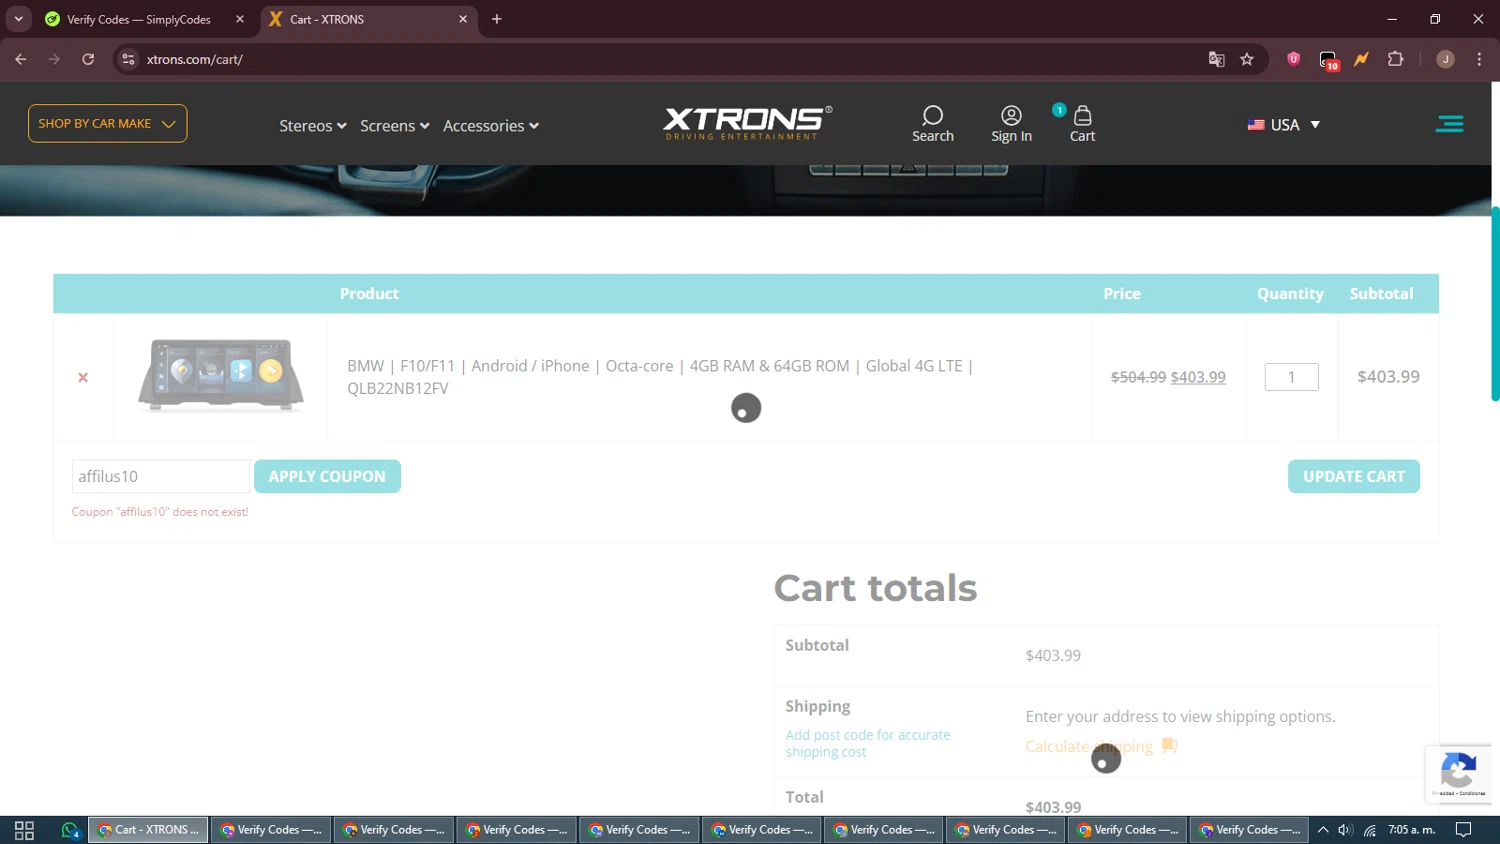The width and height of the screenshot is (1500, 844).
Task: Click the Update Cart button
Action: point(1353,476)
